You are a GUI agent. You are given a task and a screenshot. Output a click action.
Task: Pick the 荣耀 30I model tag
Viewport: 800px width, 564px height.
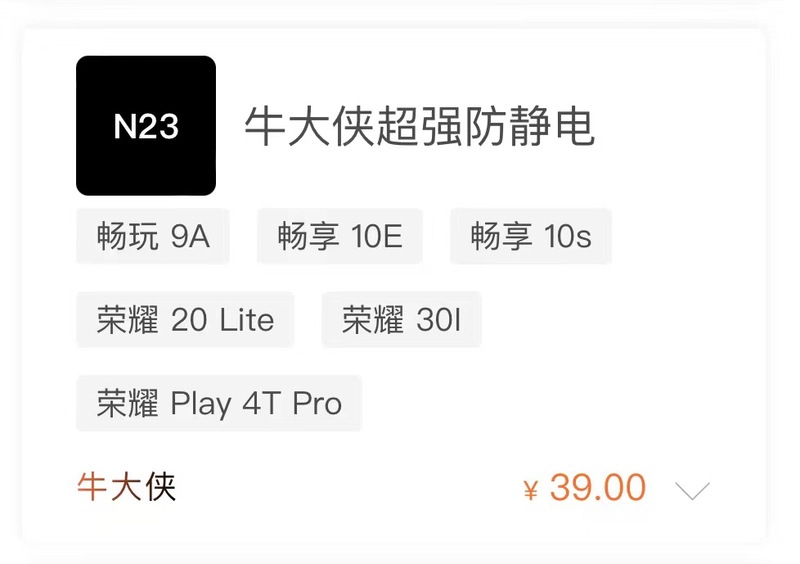point(401,320)
